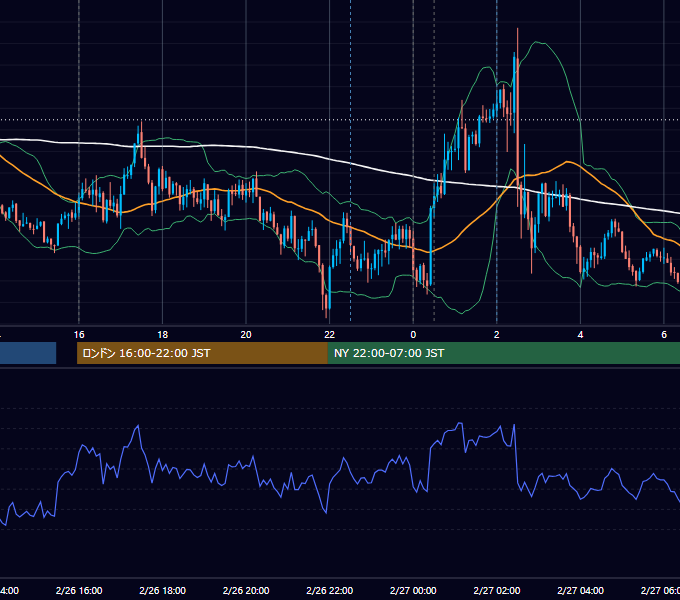Click the 2 hour label on price chart axis
680x600 pixels.
(497, 335)
